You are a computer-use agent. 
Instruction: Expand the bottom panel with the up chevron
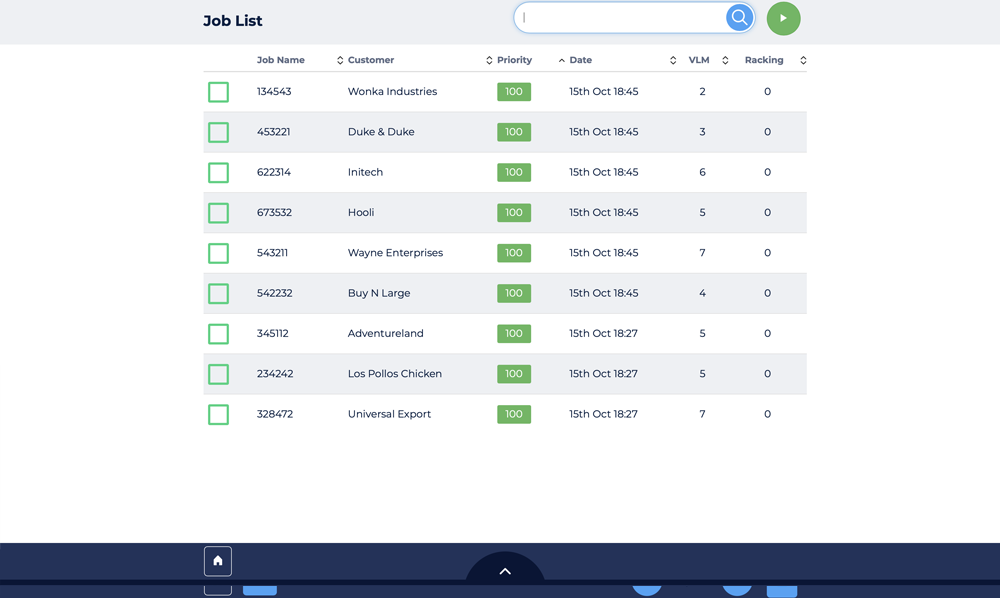[505, 571]
